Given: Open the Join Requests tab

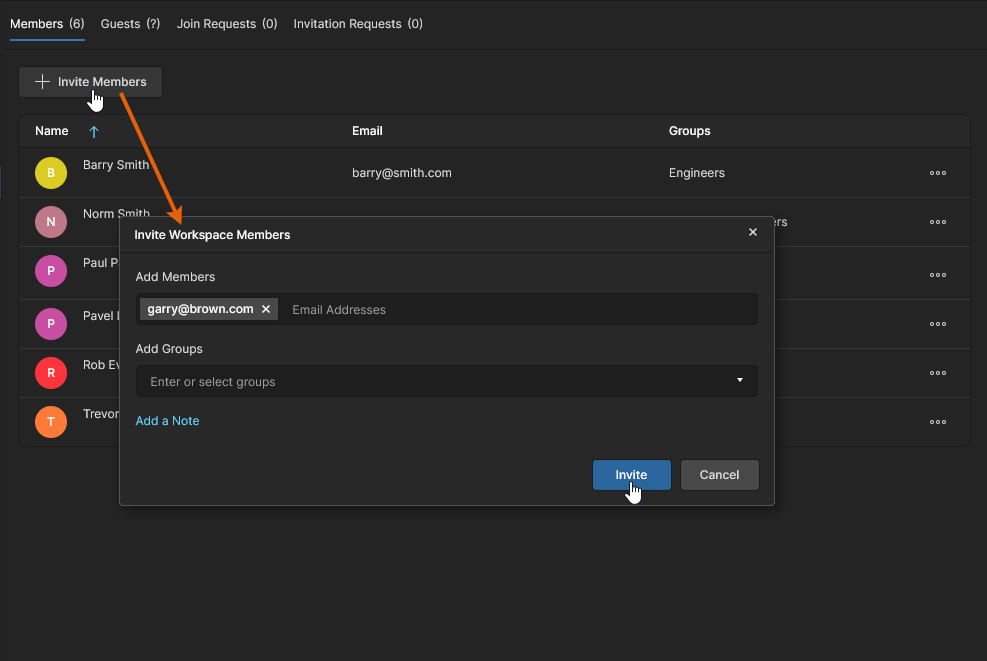Looking at the screenshot, I should click(x=227, y=24).
